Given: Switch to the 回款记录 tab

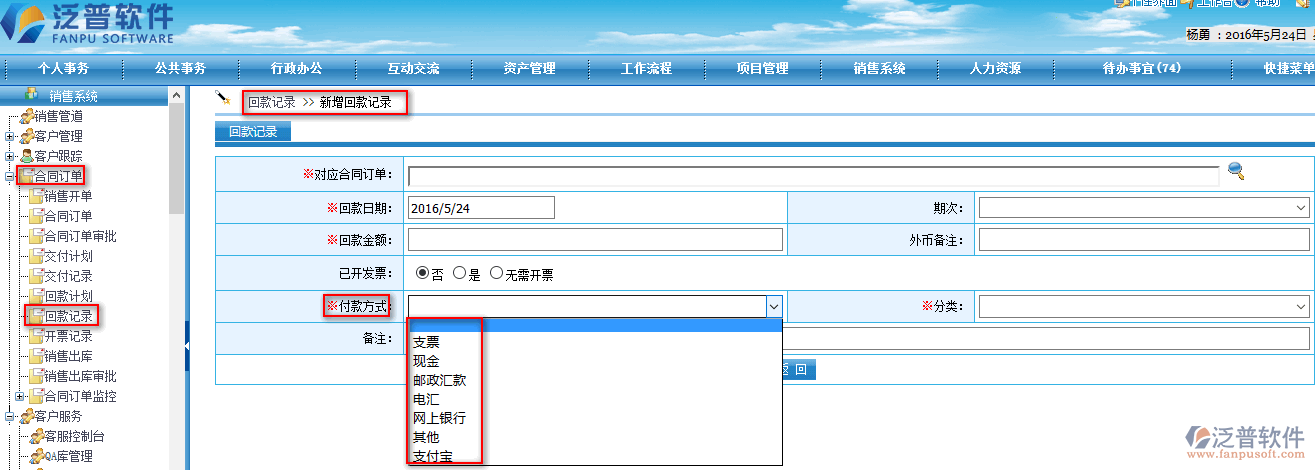Looking at the screenshot, I should pos(253,131).
